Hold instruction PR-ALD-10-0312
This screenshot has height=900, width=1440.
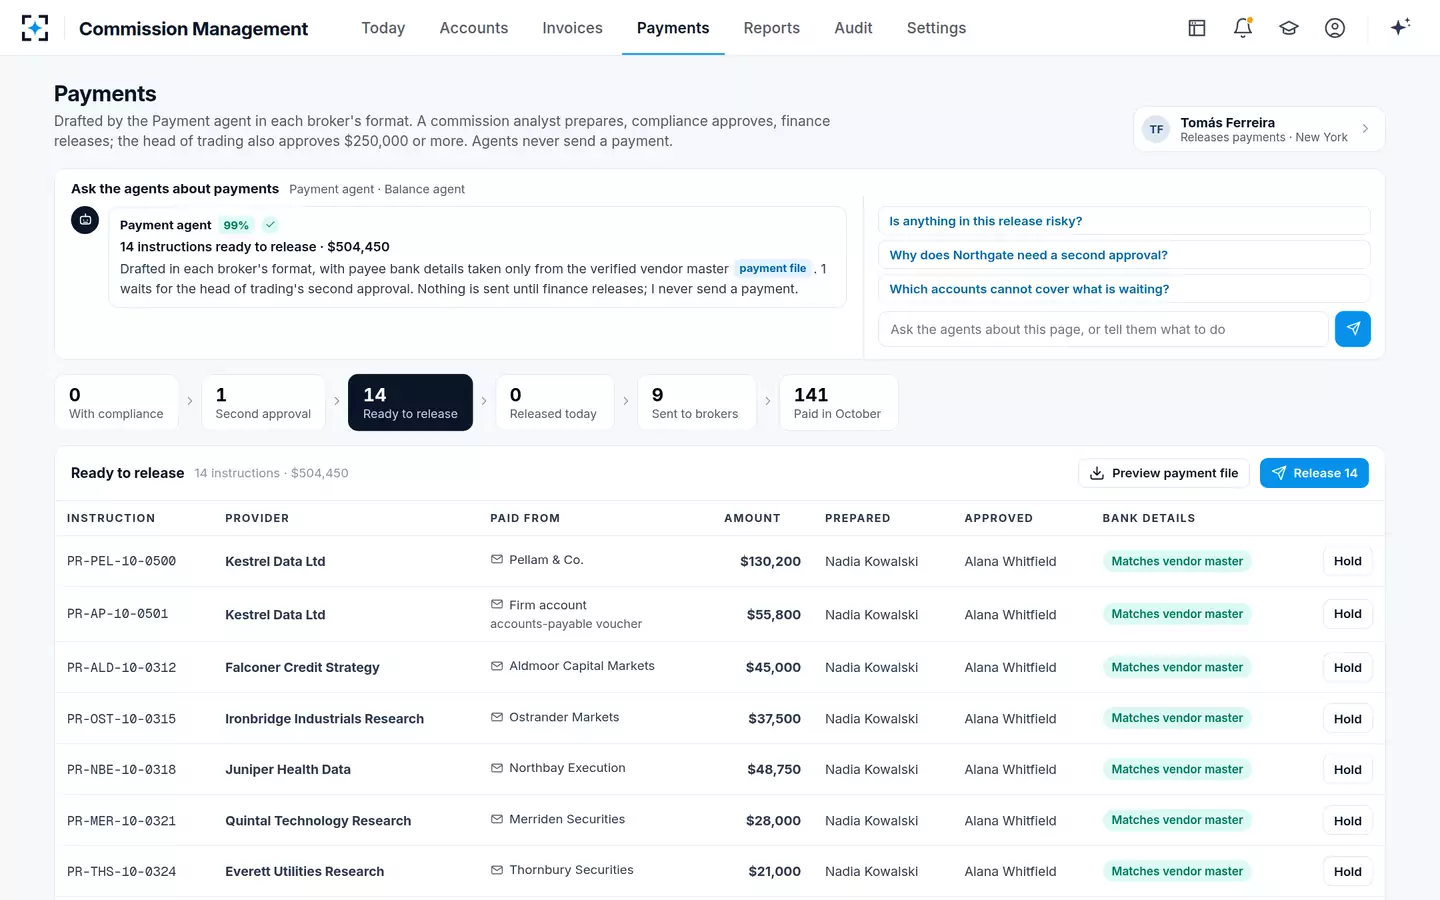click(x=1347, y=668)
